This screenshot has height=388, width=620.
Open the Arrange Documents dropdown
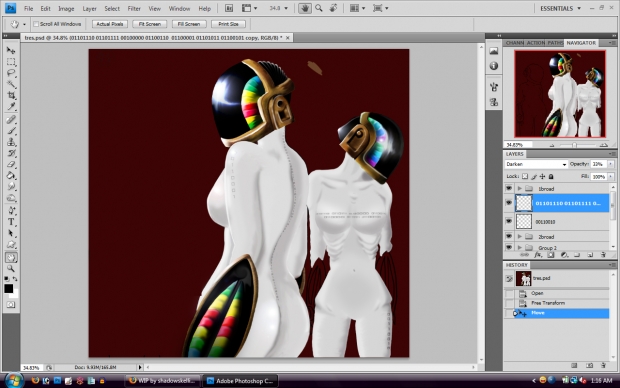[357, 8]
